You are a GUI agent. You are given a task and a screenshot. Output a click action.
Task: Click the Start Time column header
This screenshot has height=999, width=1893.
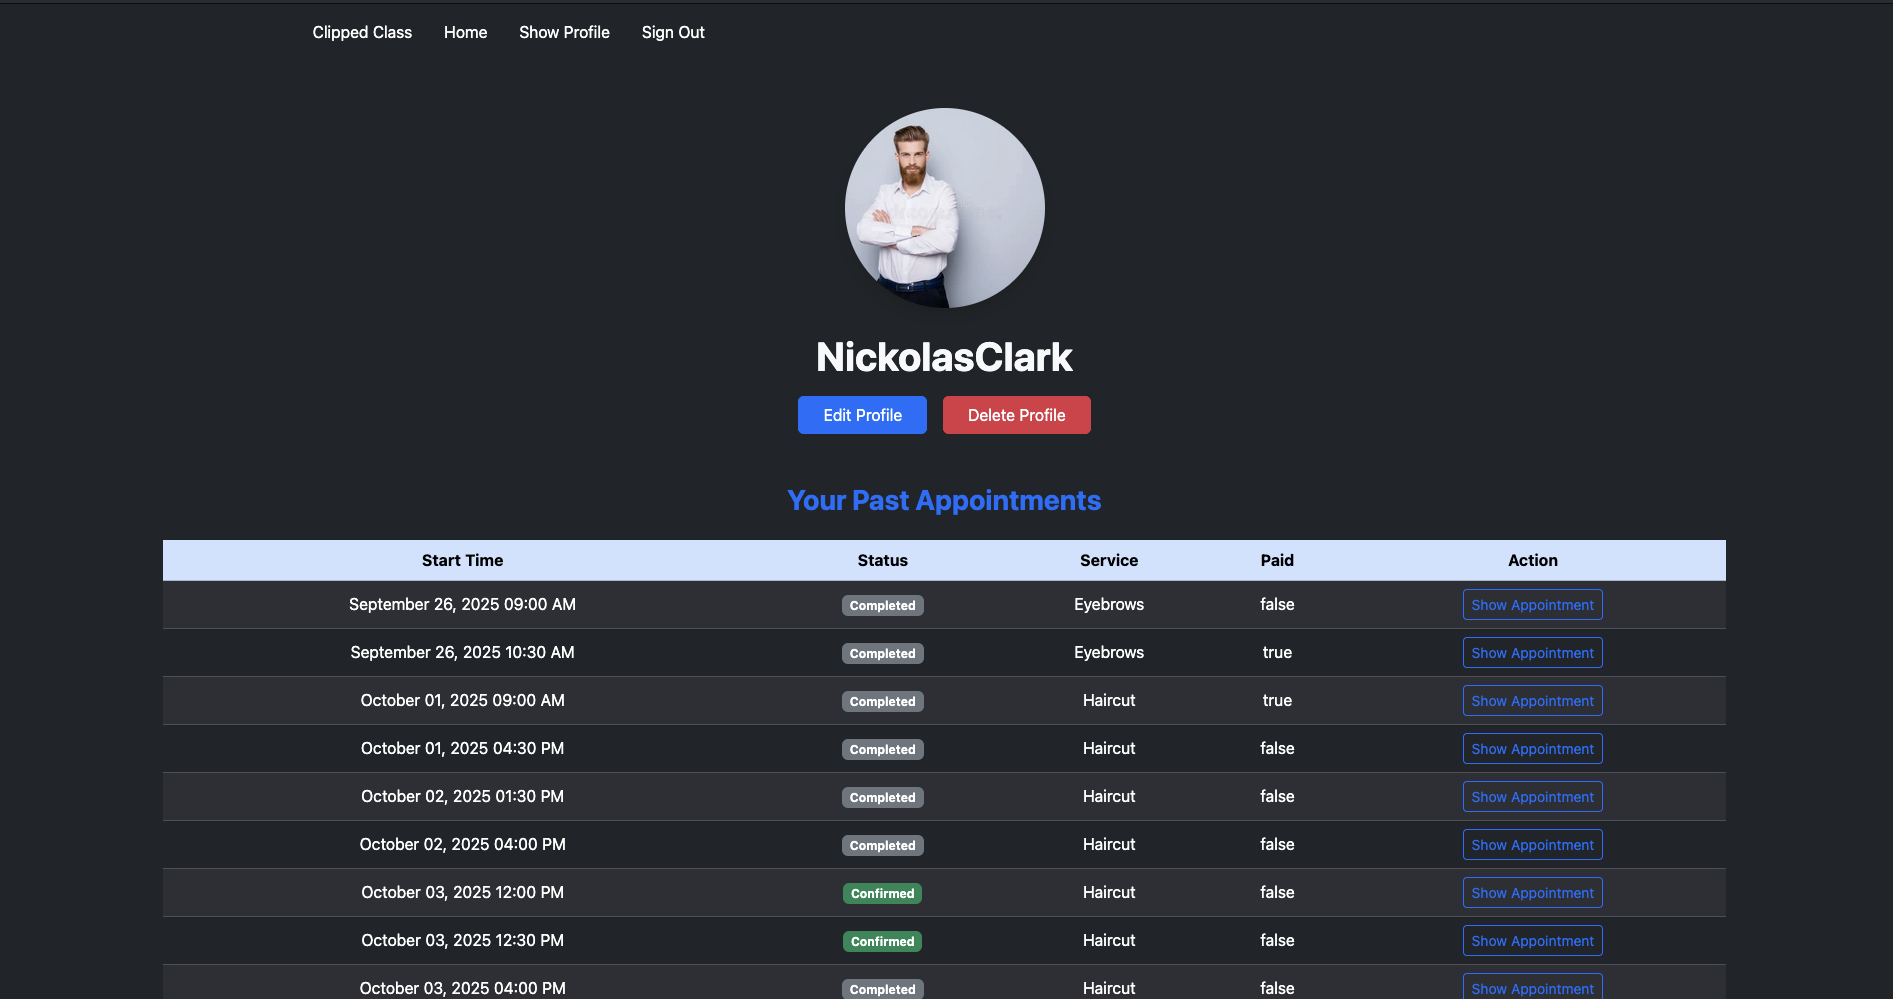pyautogui.click(x=462, y=560)
